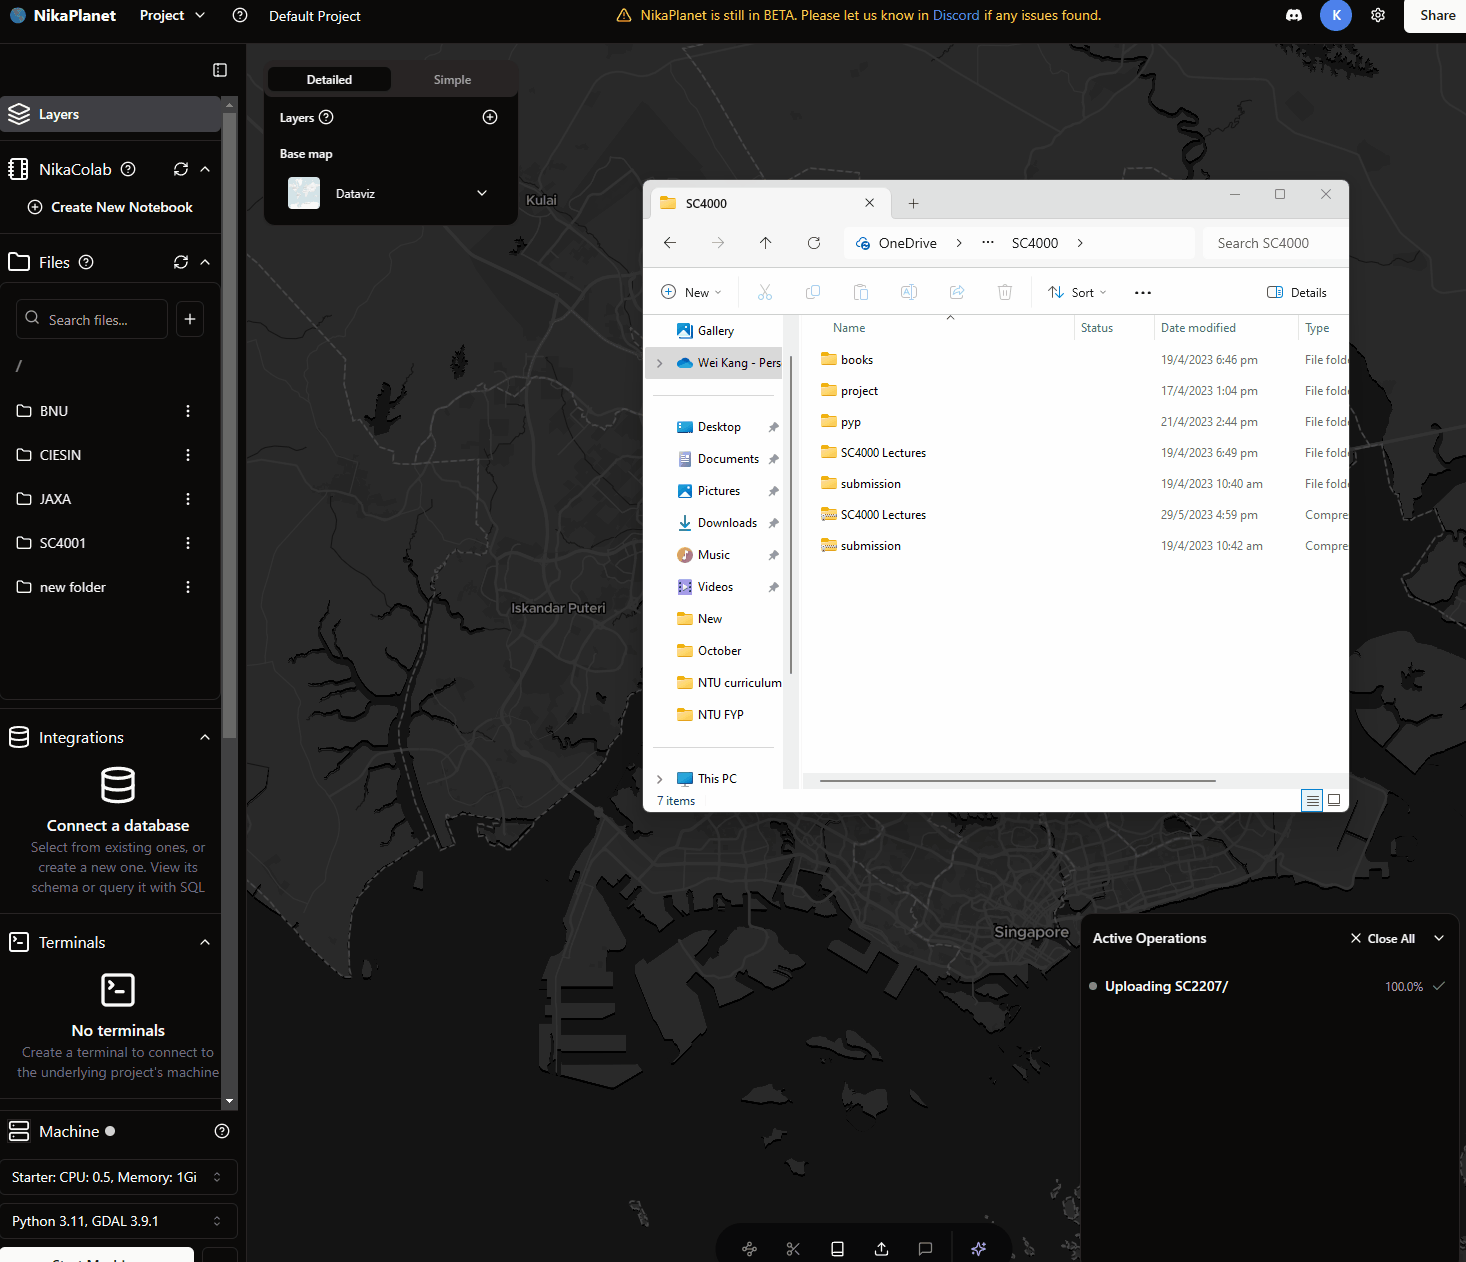Switch Explorer to details view toggle
Image resolution: width=1466 pixels, height=1262 pixels.
click(1312, 800)
